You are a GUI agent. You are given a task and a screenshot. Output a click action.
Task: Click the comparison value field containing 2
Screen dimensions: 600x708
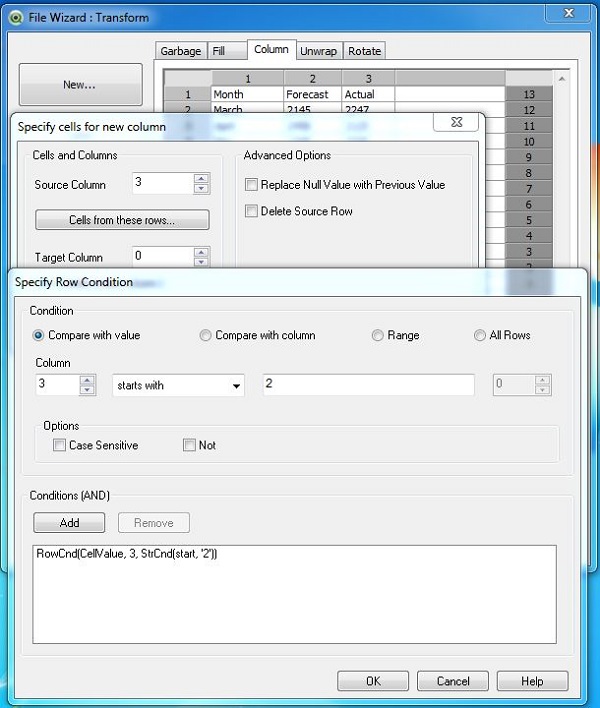[368, 384]
